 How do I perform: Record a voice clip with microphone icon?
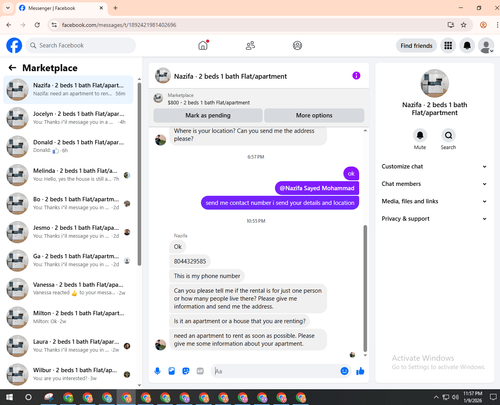[157, 371]
